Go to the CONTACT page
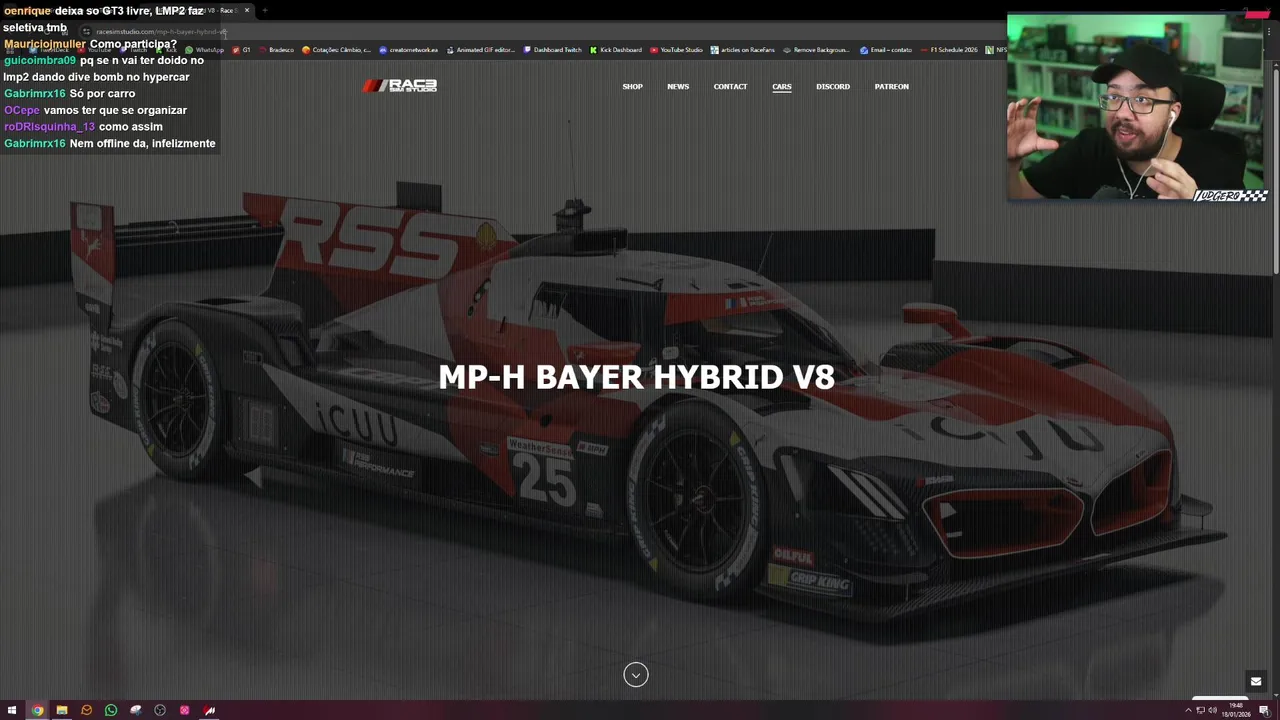The width and height of the screenshot is (1280, 720). [730, 87]
